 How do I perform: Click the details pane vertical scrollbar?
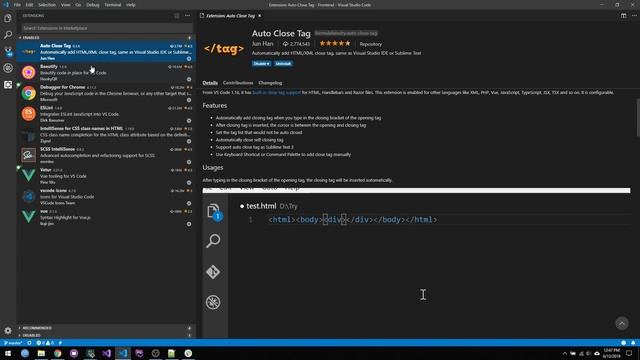click(638, 118)
